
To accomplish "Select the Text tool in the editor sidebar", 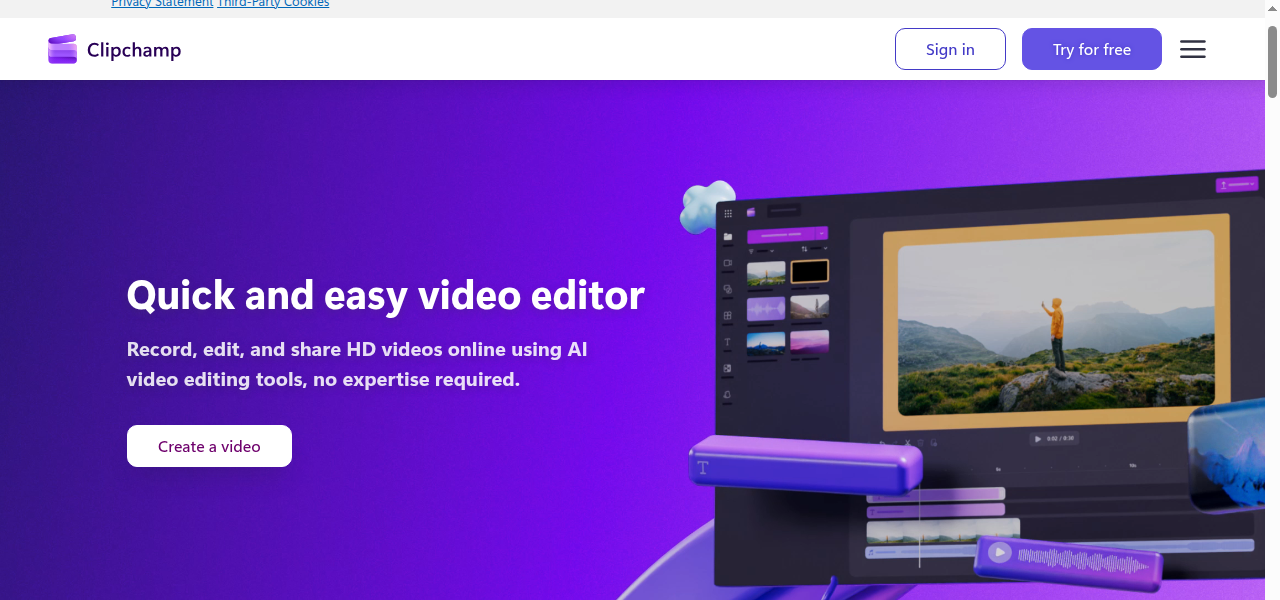I will pyautogui.click(x=727, y=341).
